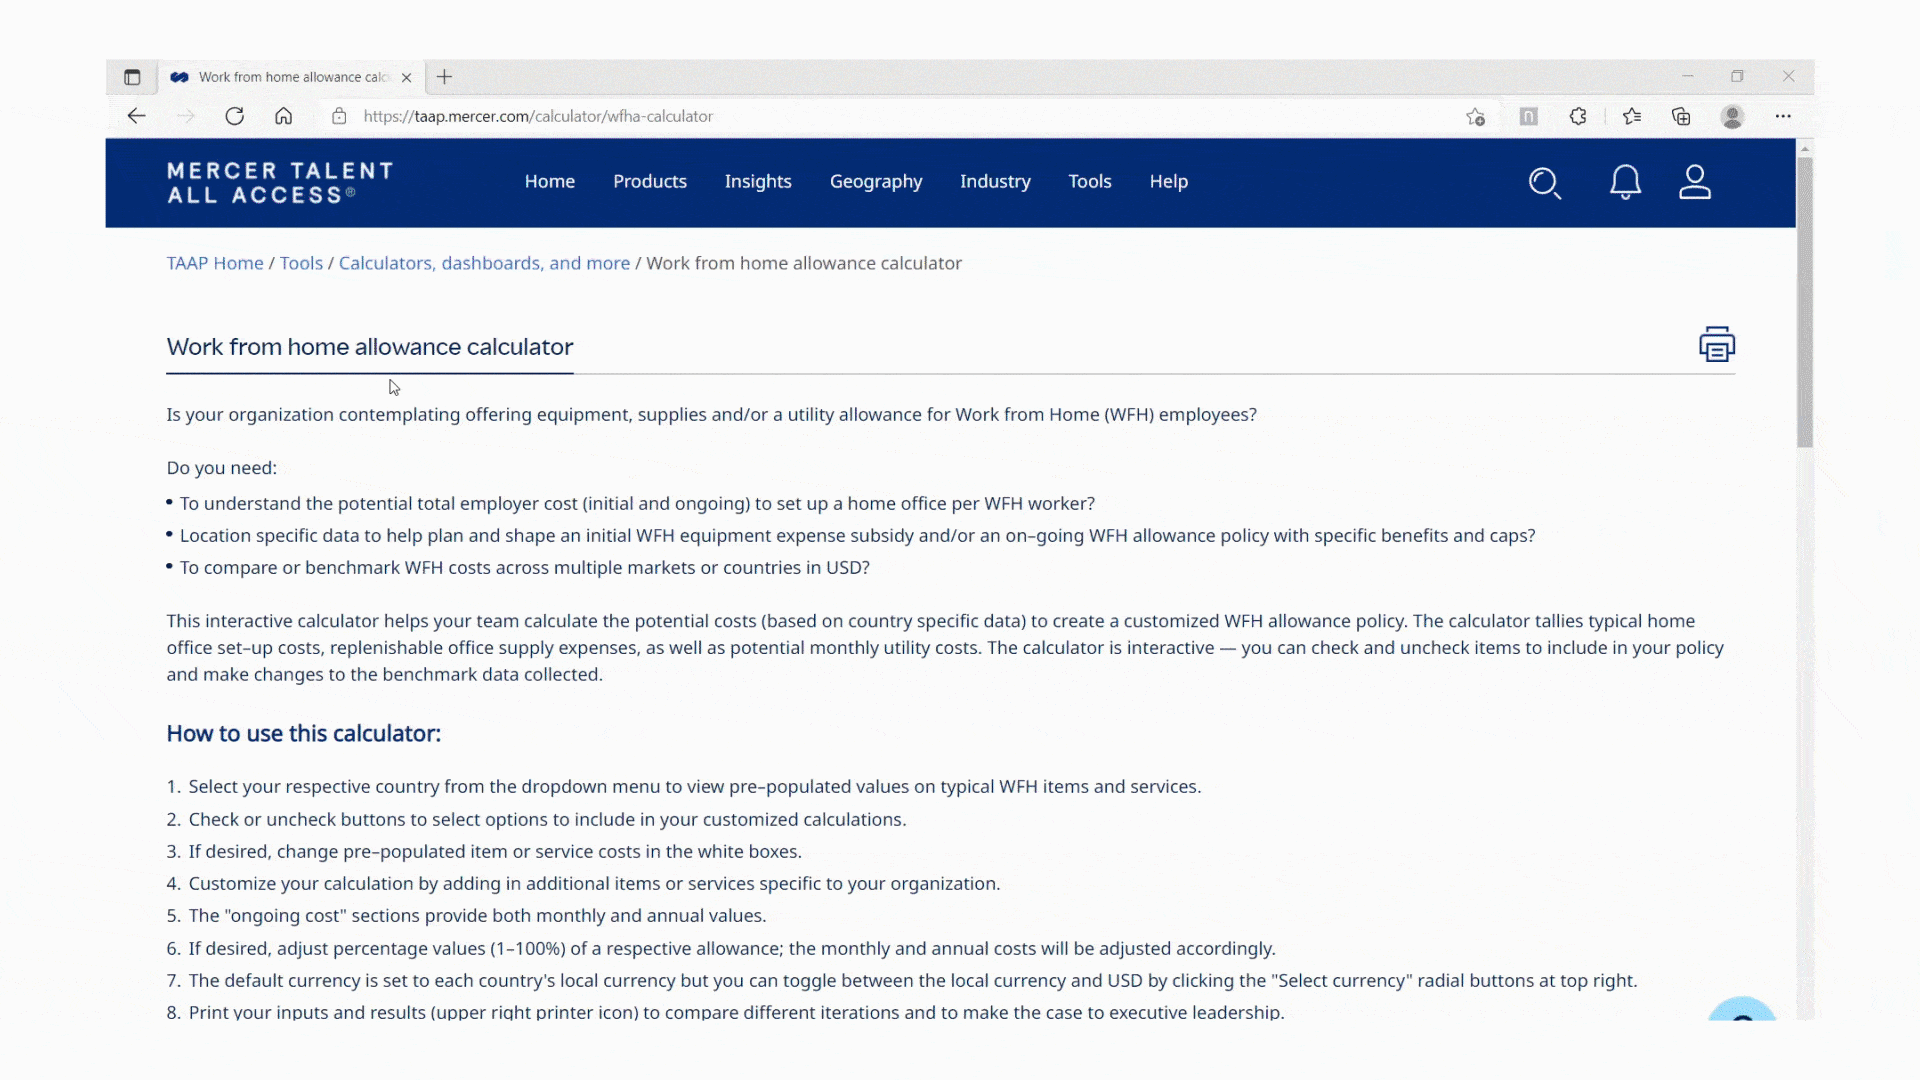Open the favorites list icon
This screenshot has height=1080, width=1920.
1632,116
